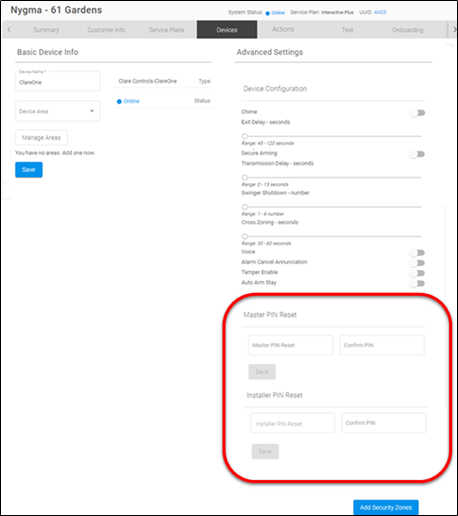Click the Cross Zoning slider handle
This screenshot has height=516, width=458.
pyautogui.click(x=245, y=236)
